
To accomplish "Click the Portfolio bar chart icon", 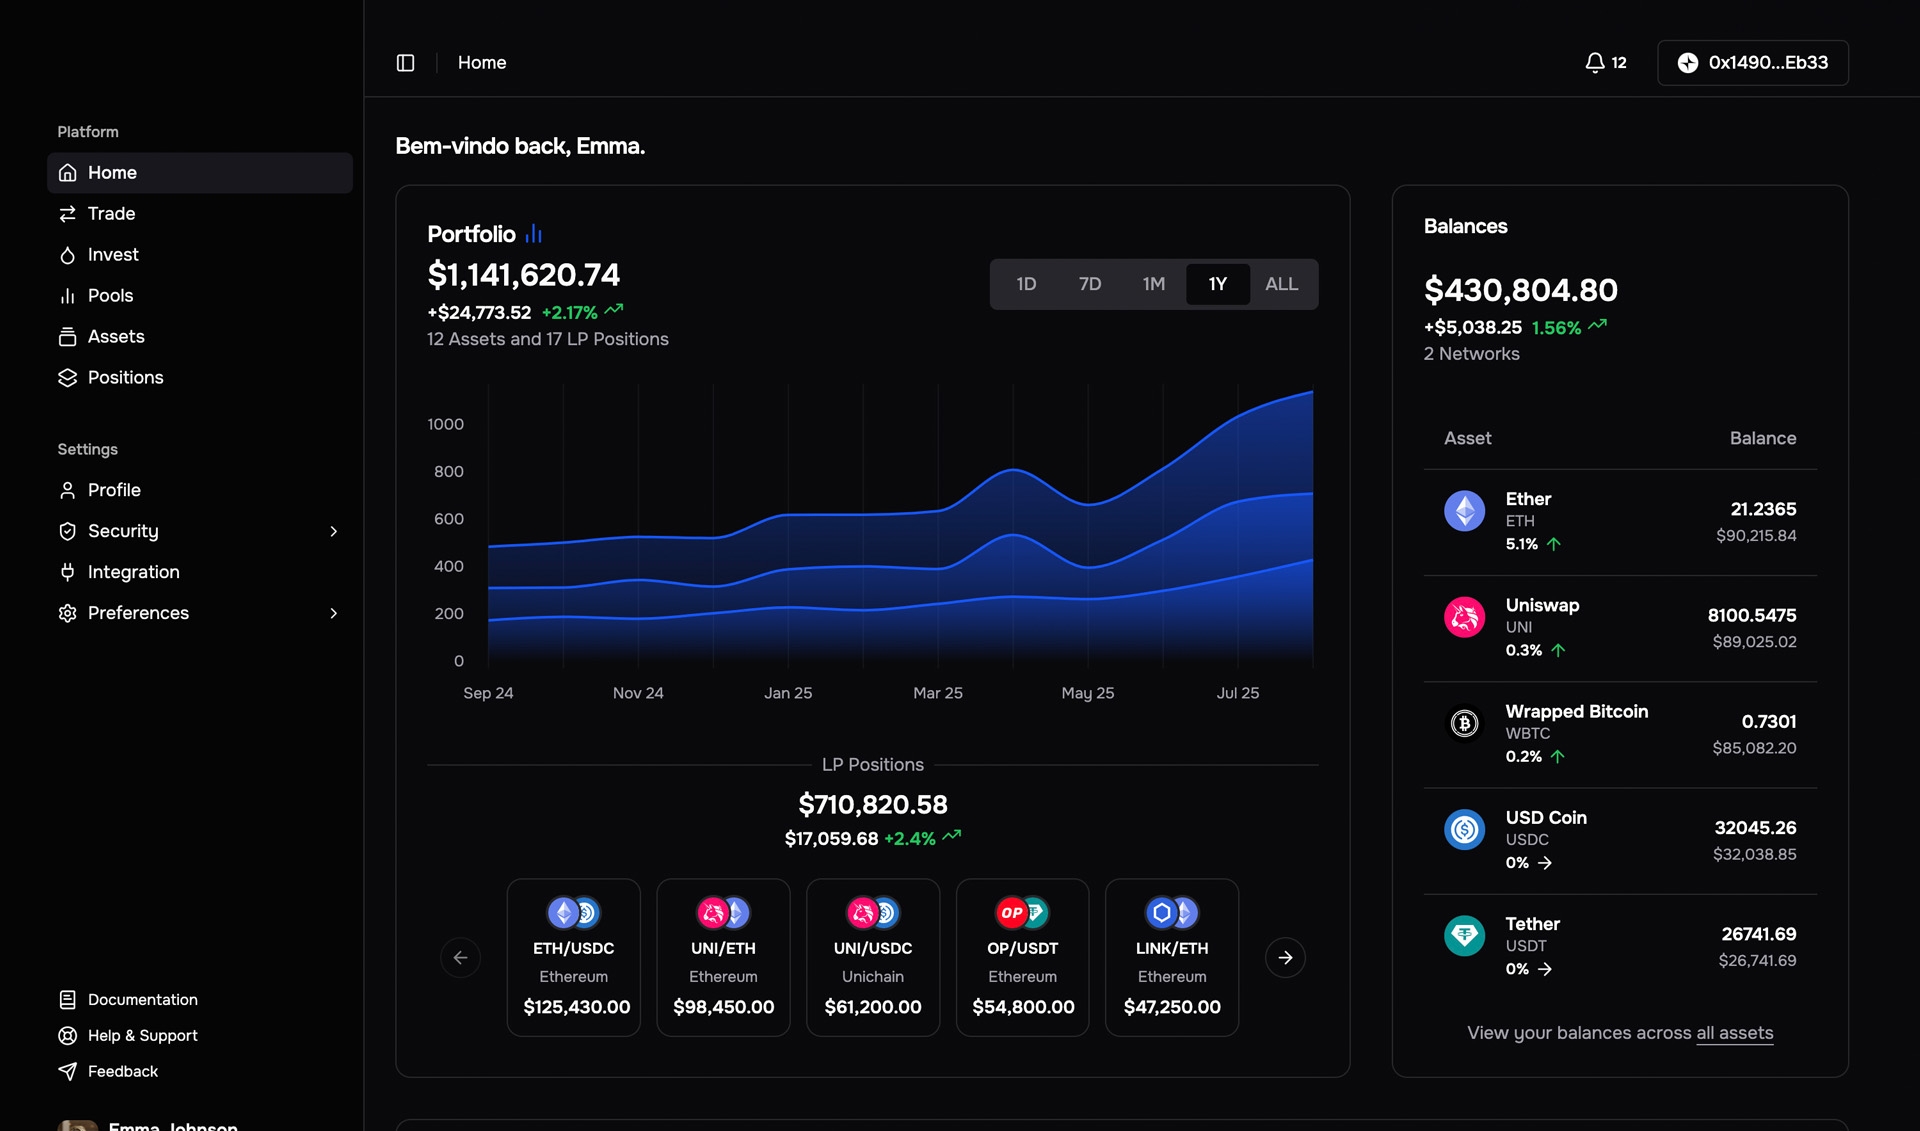I will (534, 234).
